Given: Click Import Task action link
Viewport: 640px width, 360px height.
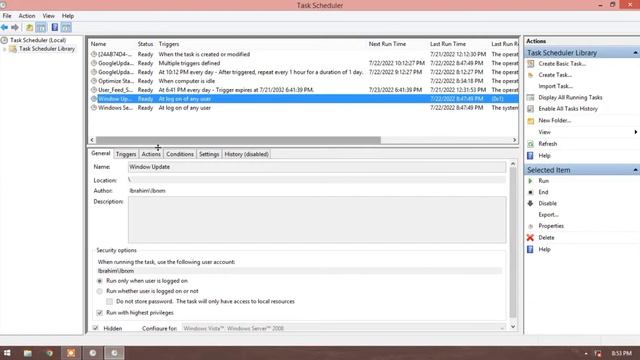Looking at the screenshot, I should click(556, 86).
